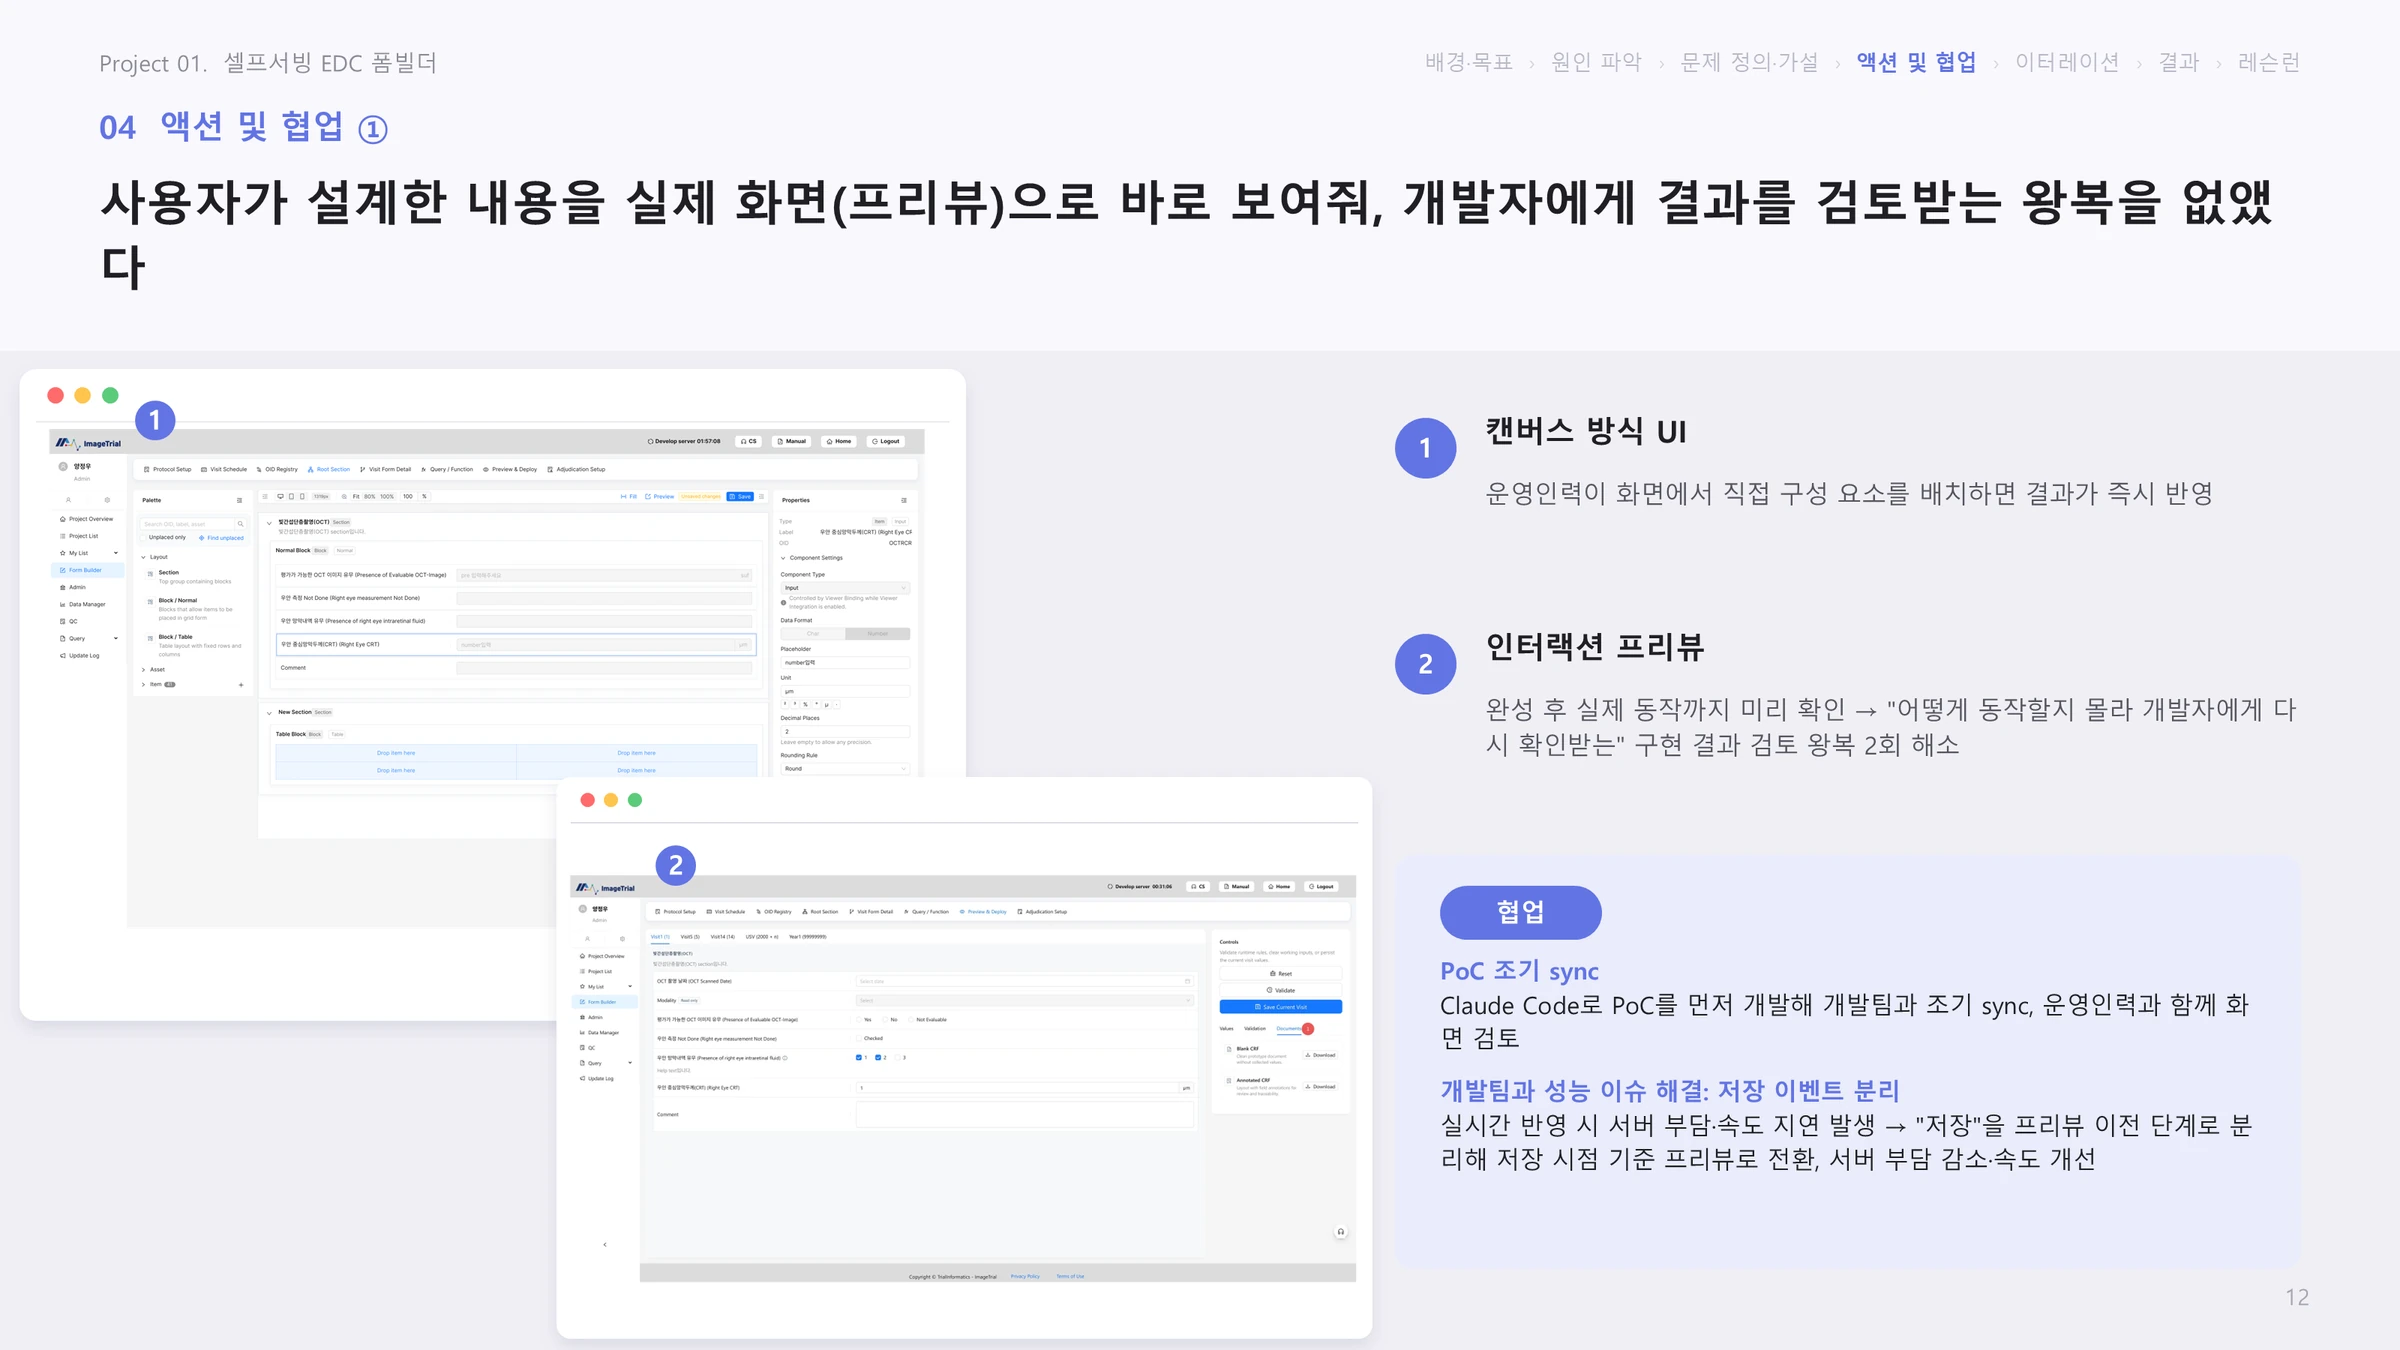Select Form Builder in canvas window sidebar
The image size is (2400, 1350).
coord(87,570)
